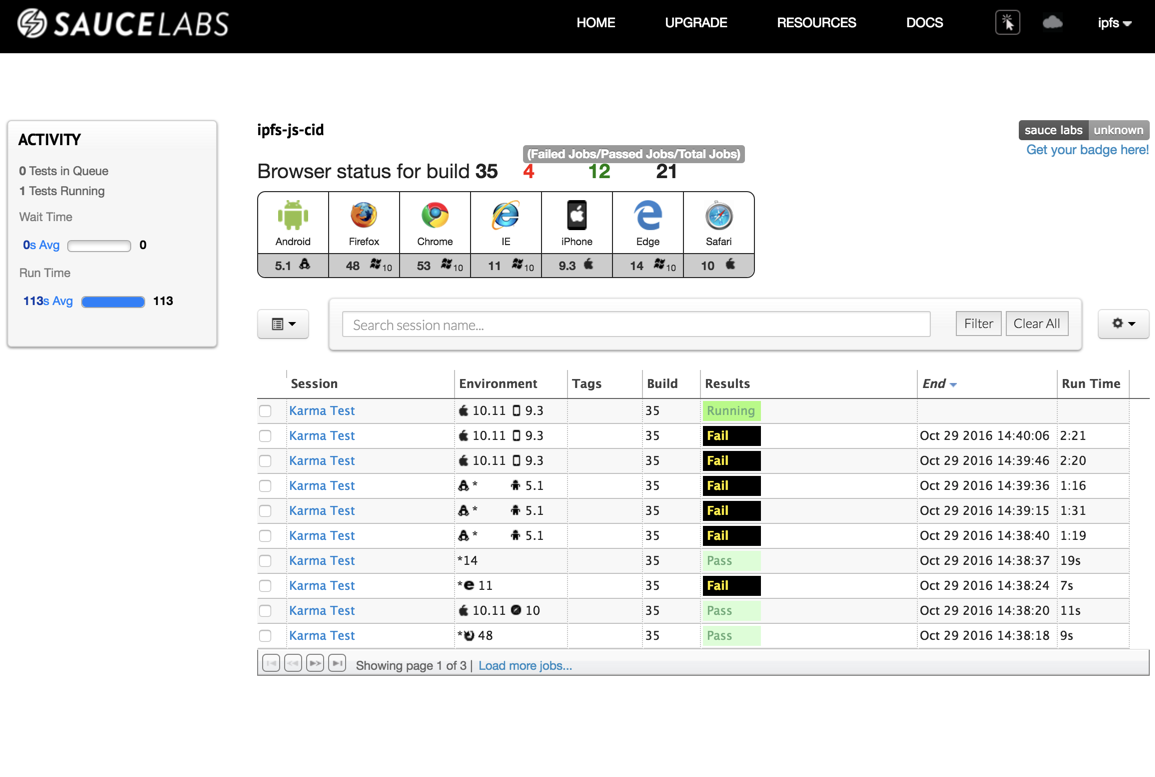This screenshot has width=1155, height=777.
Task: Open the Karma Test that ended 14:38:18
Action: [322, 636]
